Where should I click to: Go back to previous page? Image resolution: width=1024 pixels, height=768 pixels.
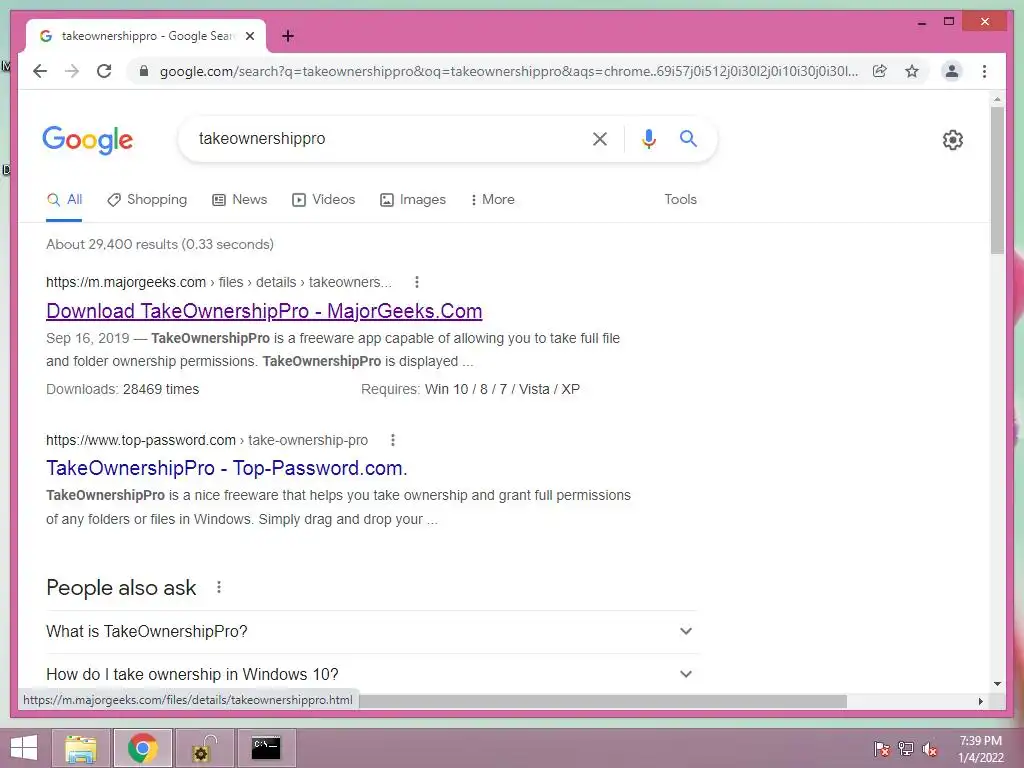(x=40, y=71)
